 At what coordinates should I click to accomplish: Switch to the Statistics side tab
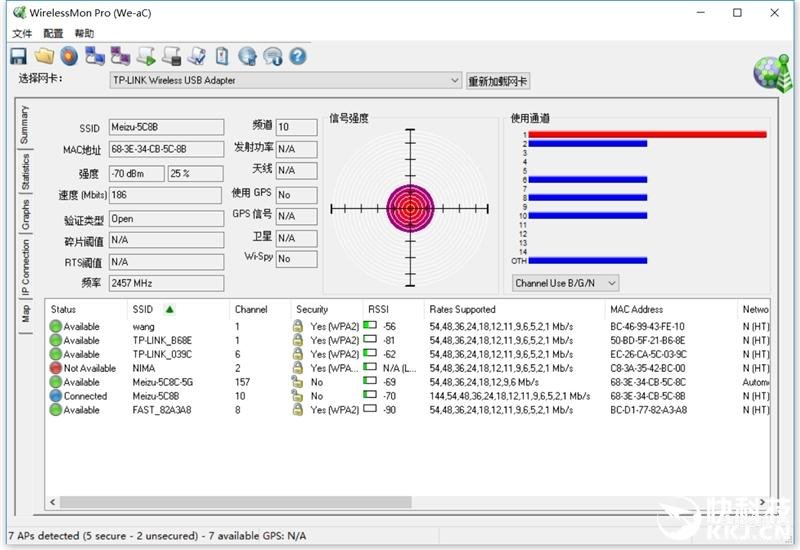(25, 172)
